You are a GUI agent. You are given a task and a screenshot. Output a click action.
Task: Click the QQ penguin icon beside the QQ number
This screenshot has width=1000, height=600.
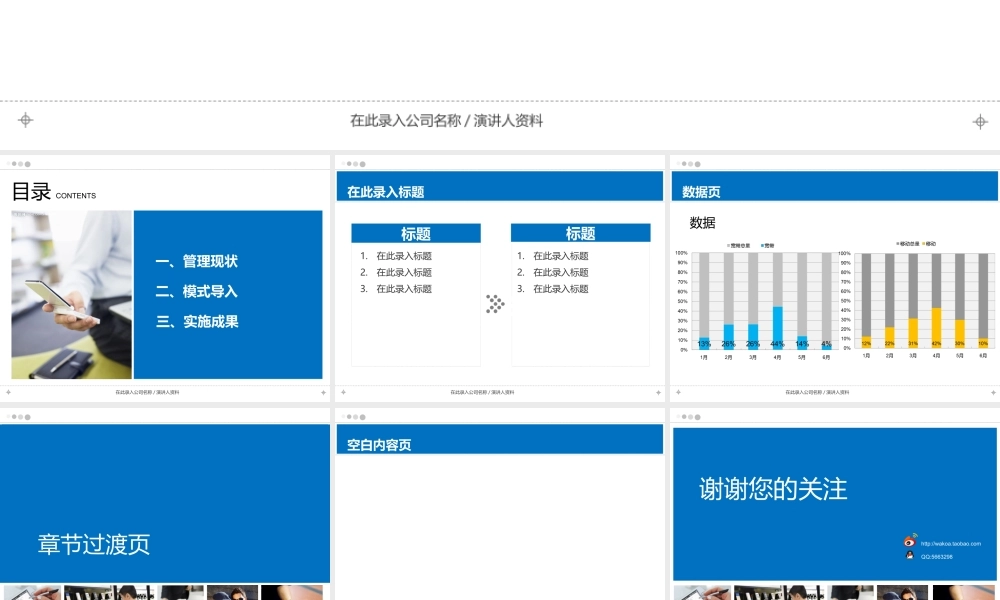click(910, 556)
